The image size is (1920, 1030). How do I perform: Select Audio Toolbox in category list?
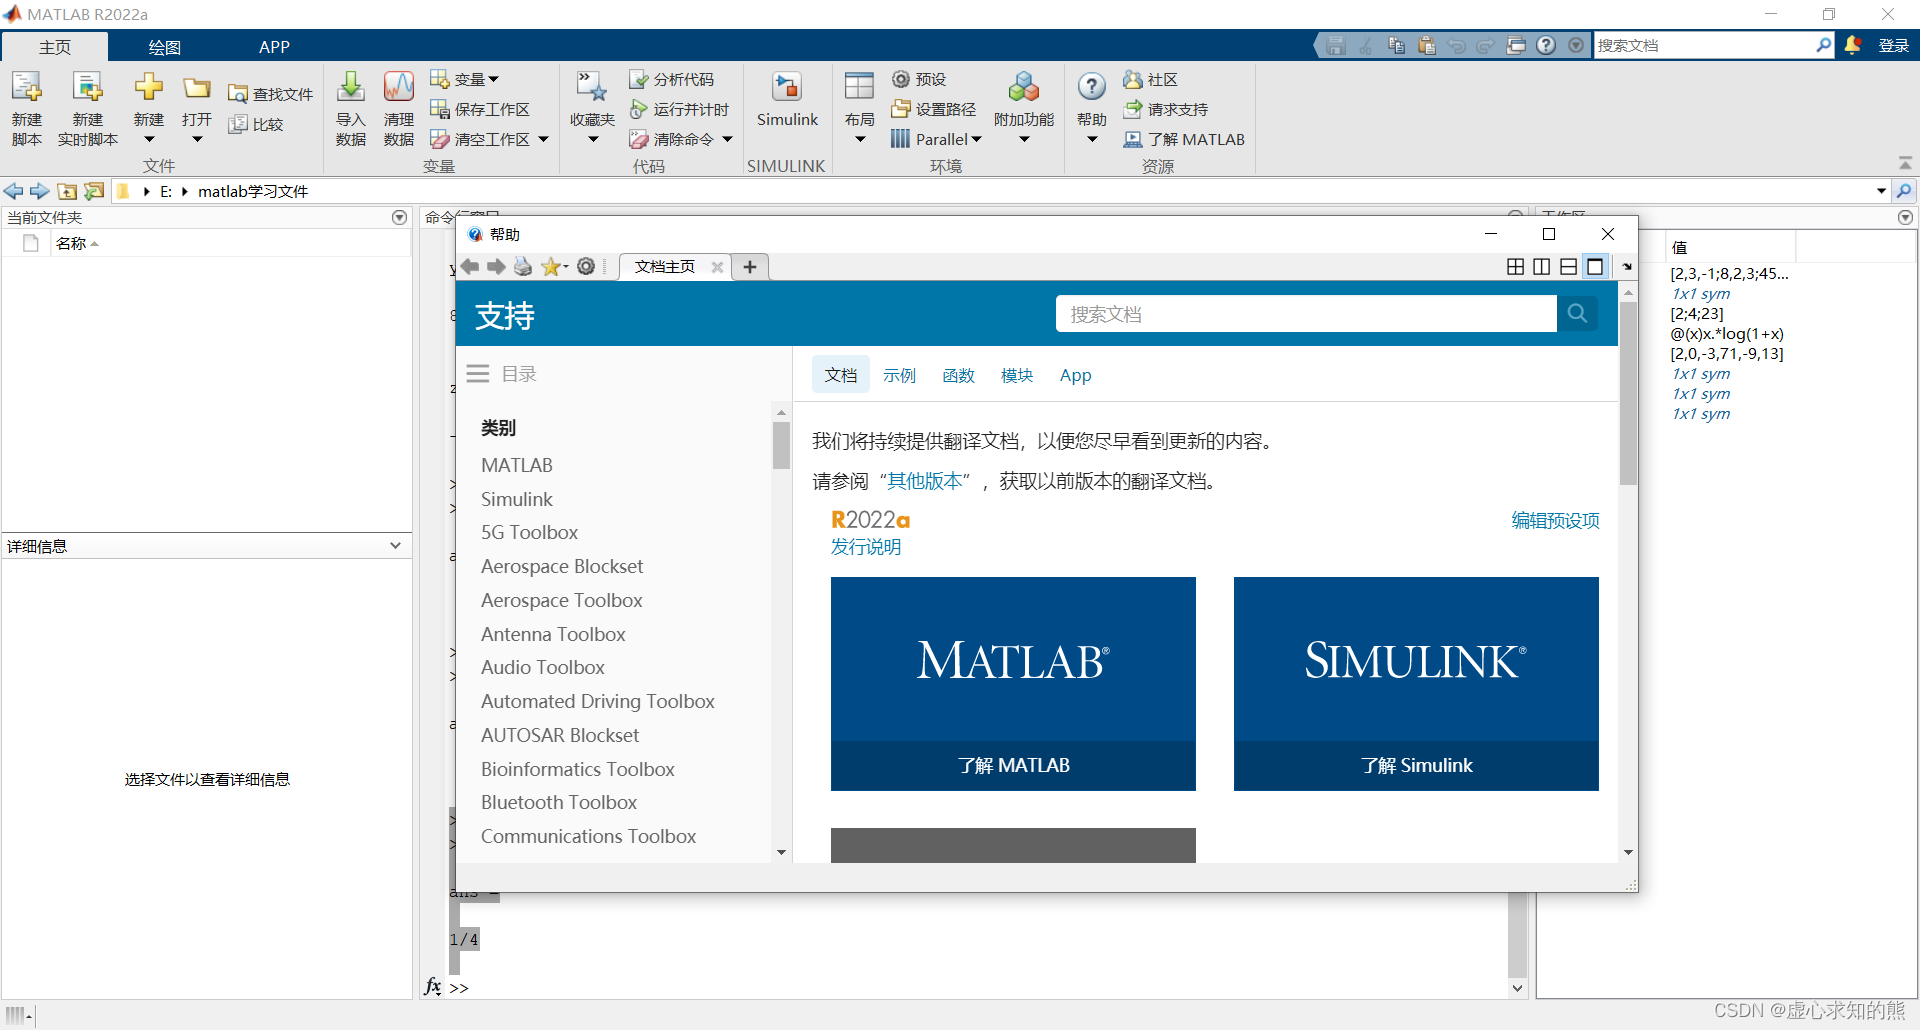(542, 667)
